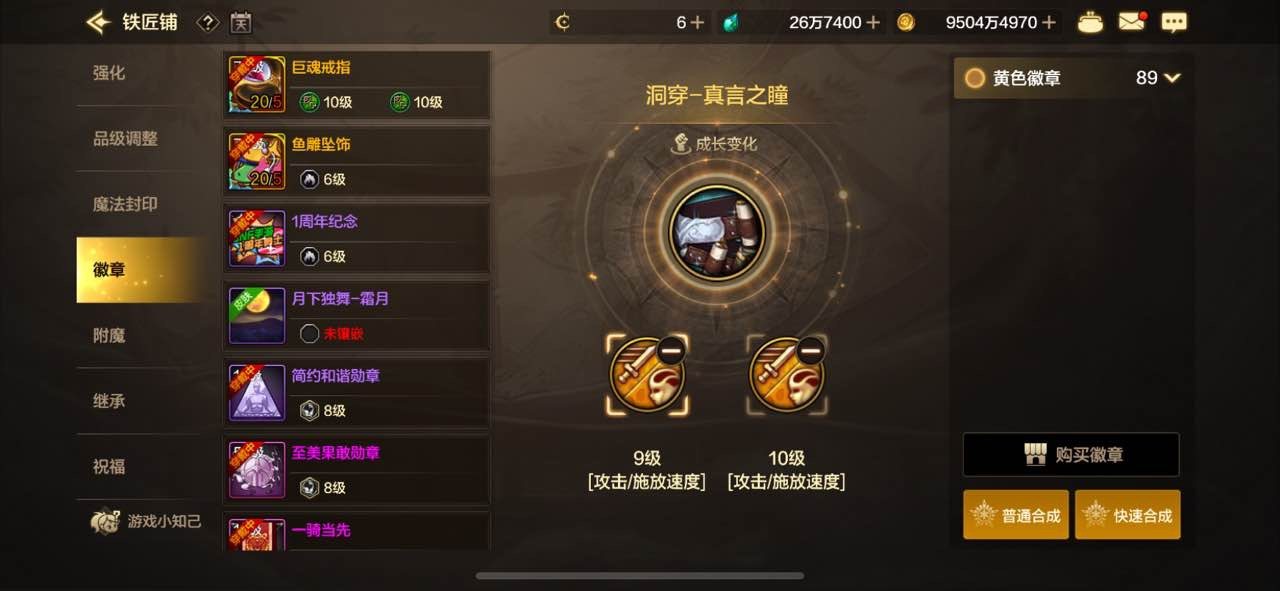Screen dimensions: 1280x591
Task: Tap the plus beside the gold coin amount
Action: pos(1049,22)
